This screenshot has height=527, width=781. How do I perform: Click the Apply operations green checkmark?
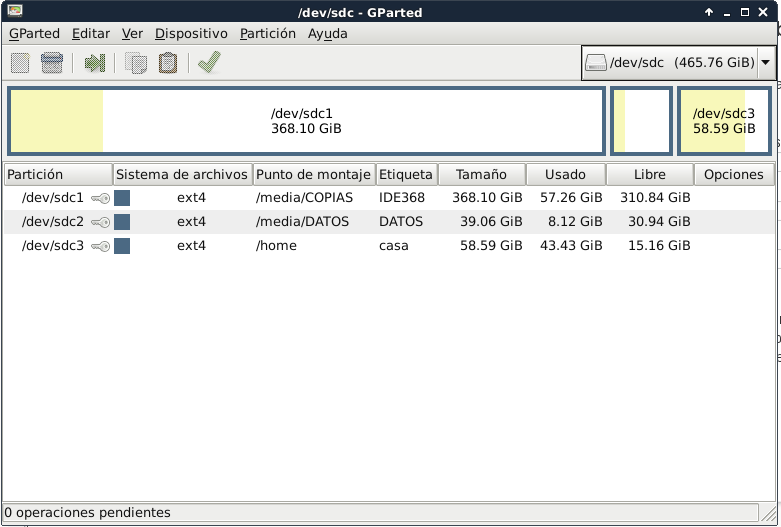[x=209, y=63]
